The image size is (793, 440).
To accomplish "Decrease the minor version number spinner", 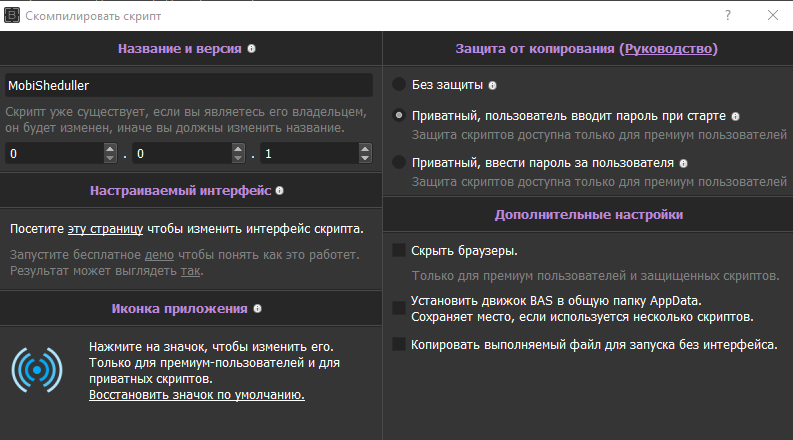I will click(x=238, y=158).
